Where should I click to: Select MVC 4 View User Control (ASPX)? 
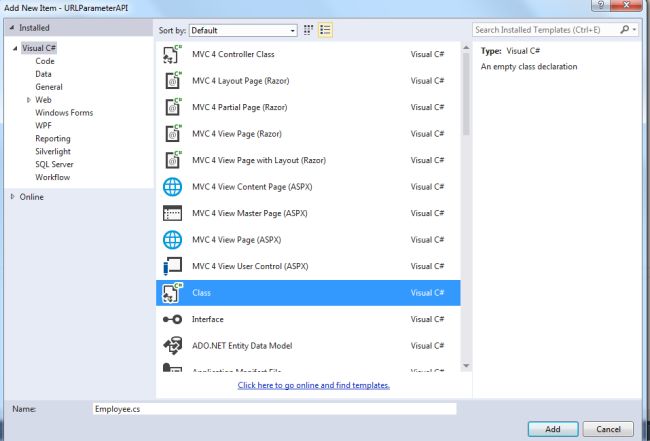coord(250,267)
